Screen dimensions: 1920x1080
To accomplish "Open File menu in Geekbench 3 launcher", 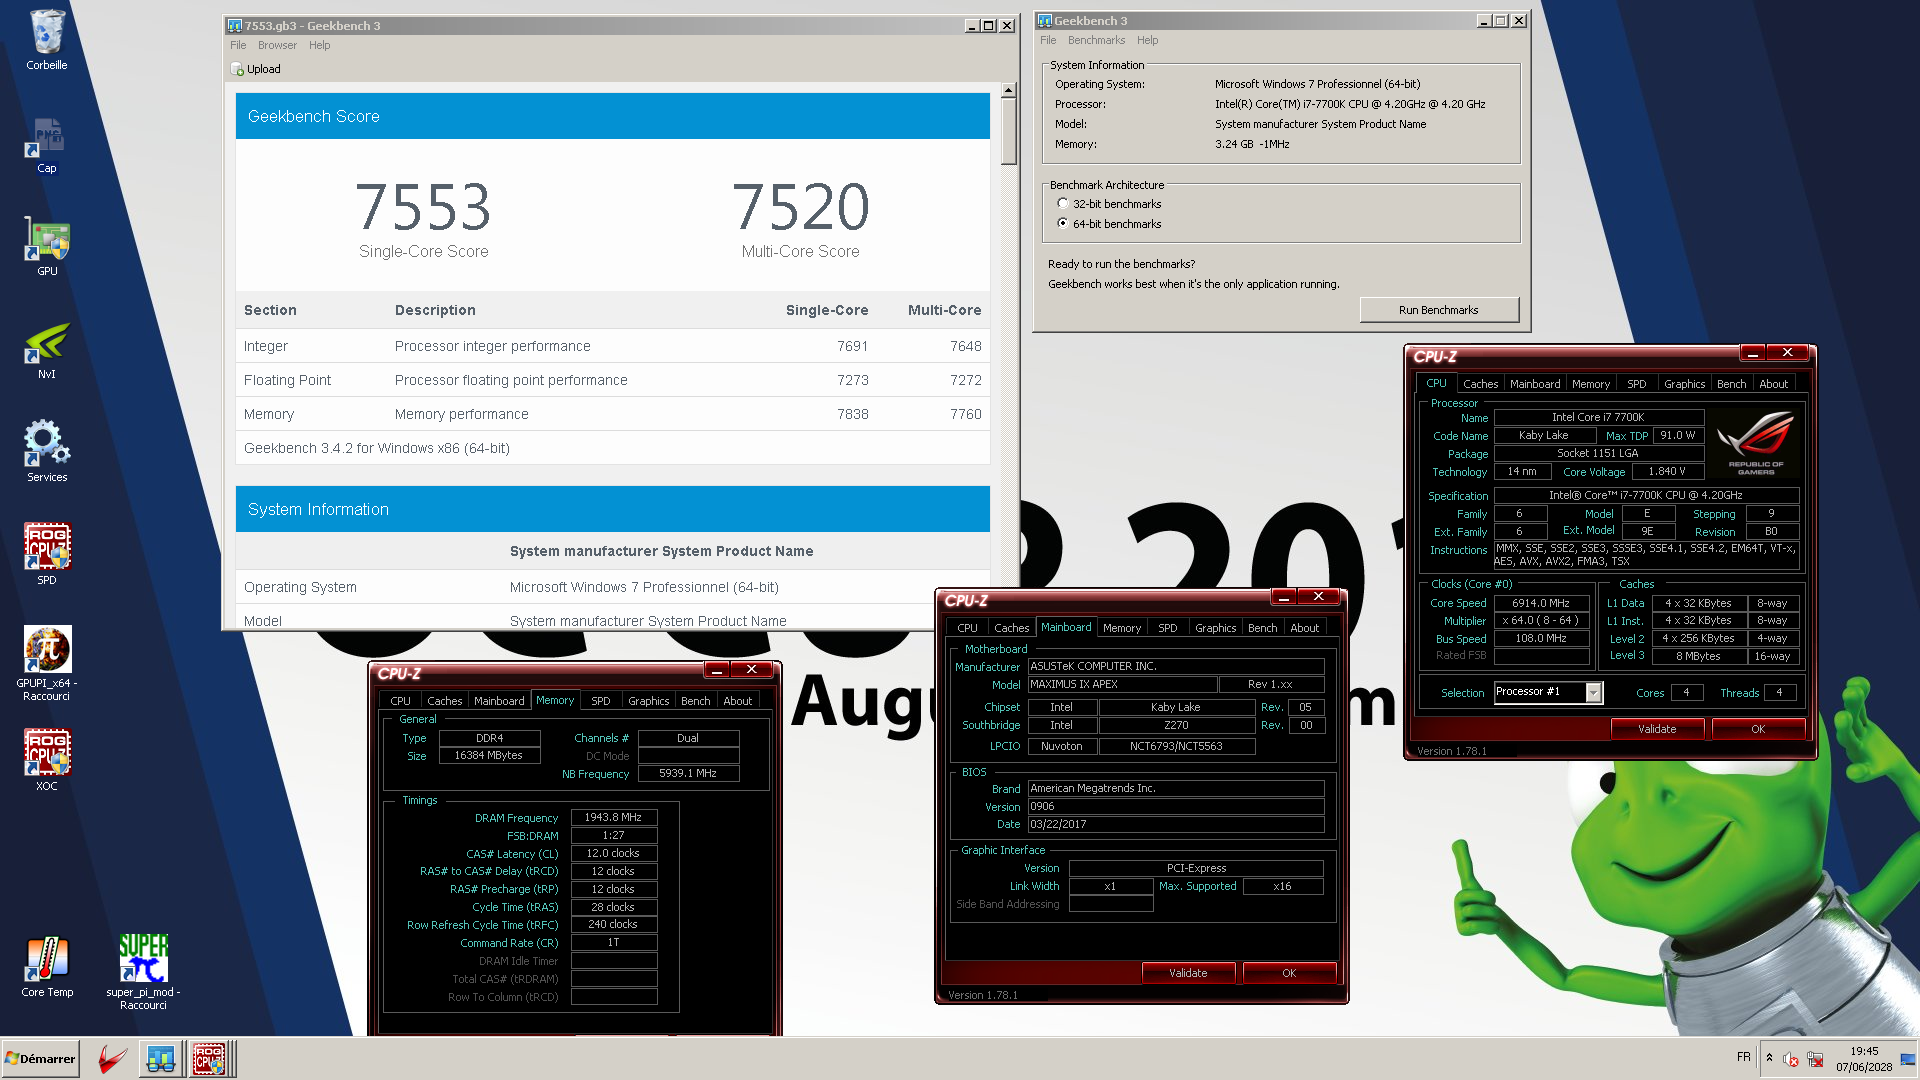I will pos(1048,40).
